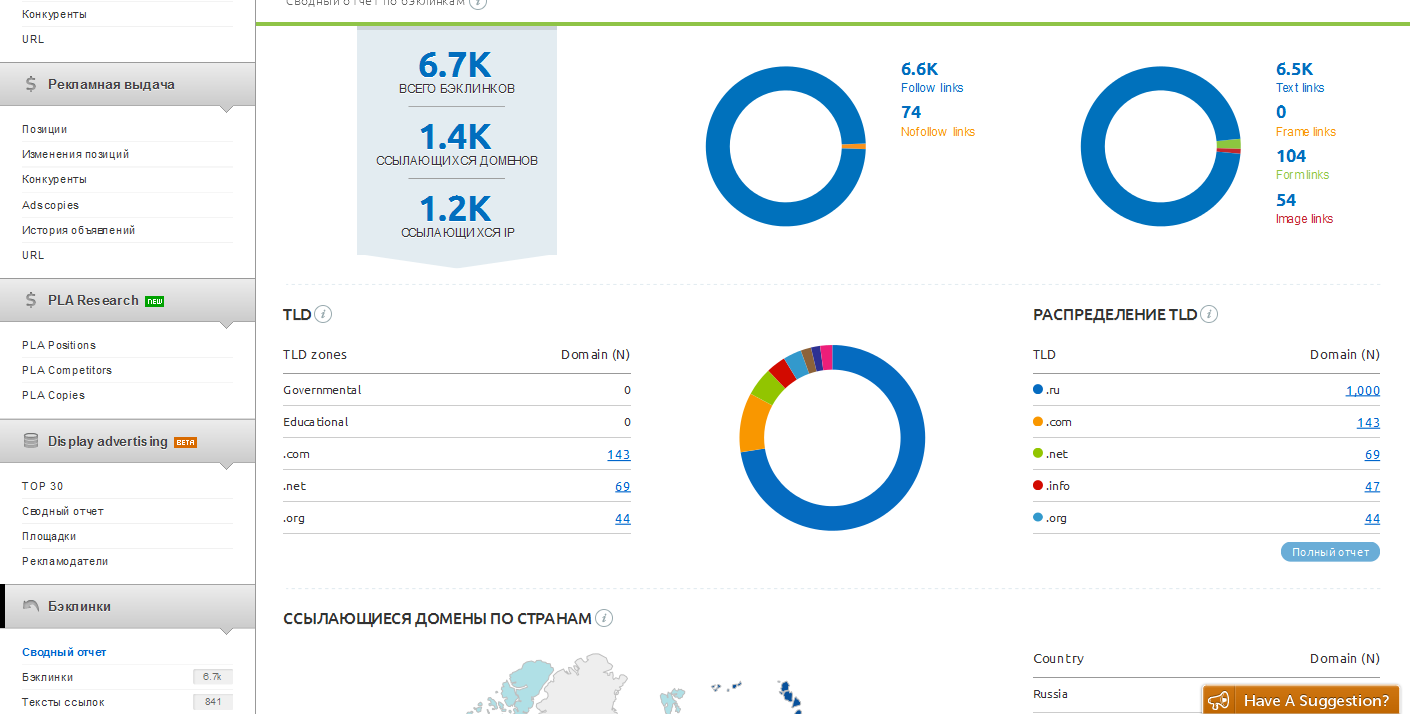Open the 1,000 .ru domains link
This screenshot has width=1410, height=714.
coord(1362,391)
